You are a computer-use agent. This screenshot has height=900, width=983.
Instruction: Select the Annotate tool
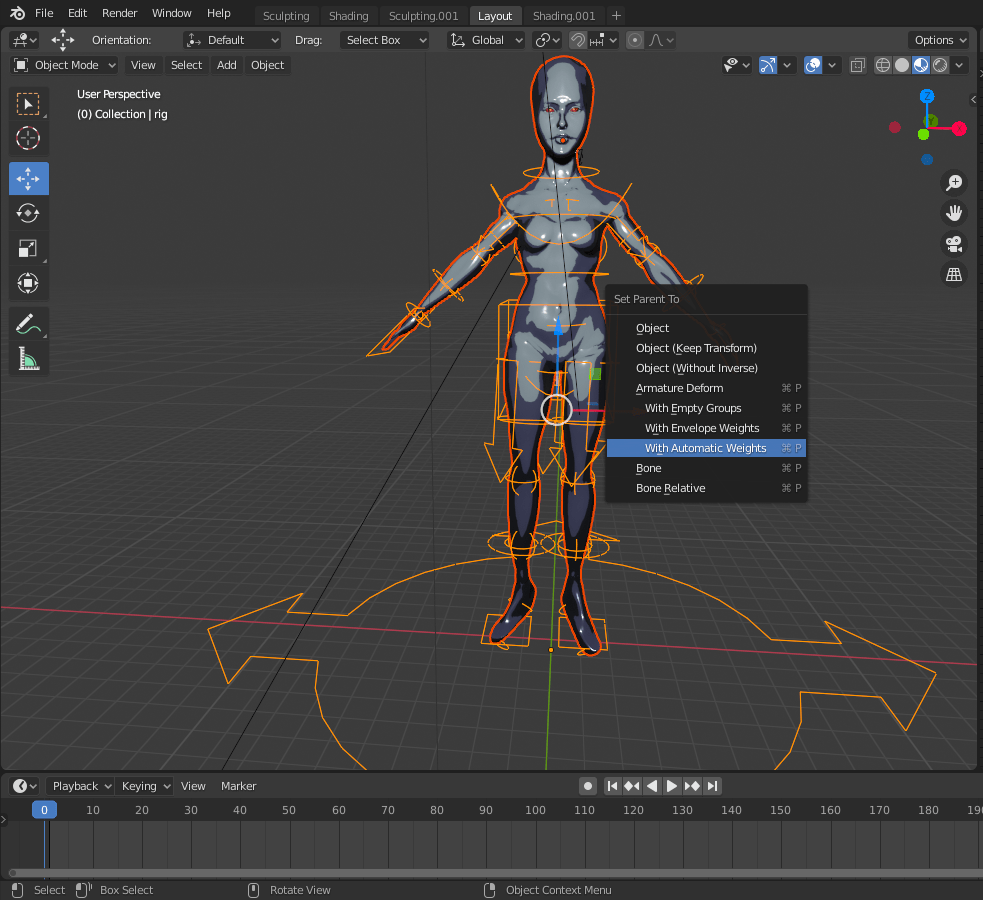tap(28, 323)
